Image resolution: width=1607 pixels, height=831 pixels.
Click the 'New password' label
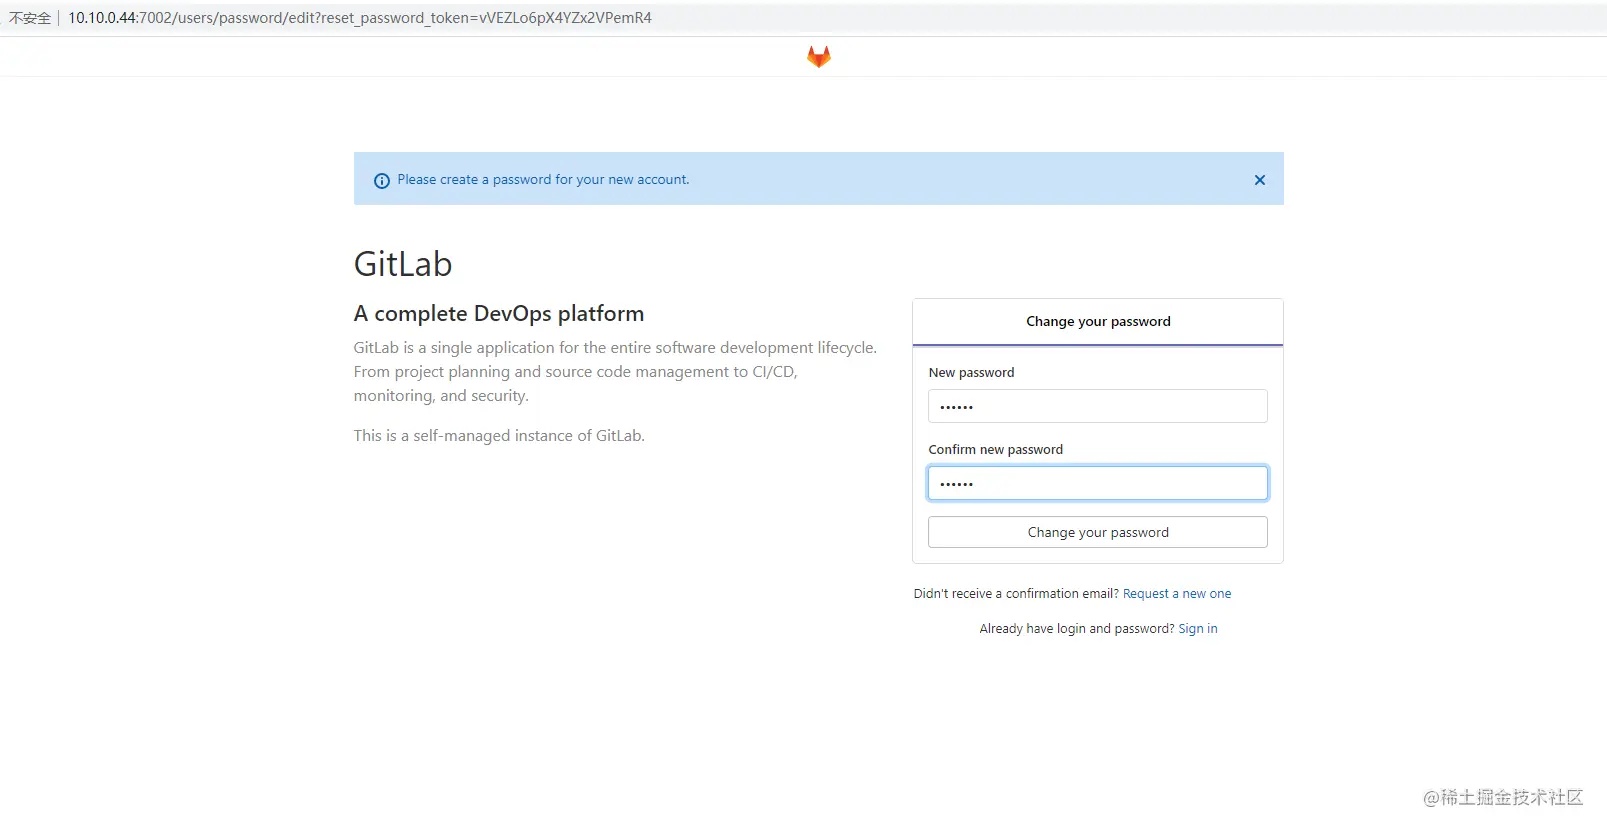click(x=971, y=373)
